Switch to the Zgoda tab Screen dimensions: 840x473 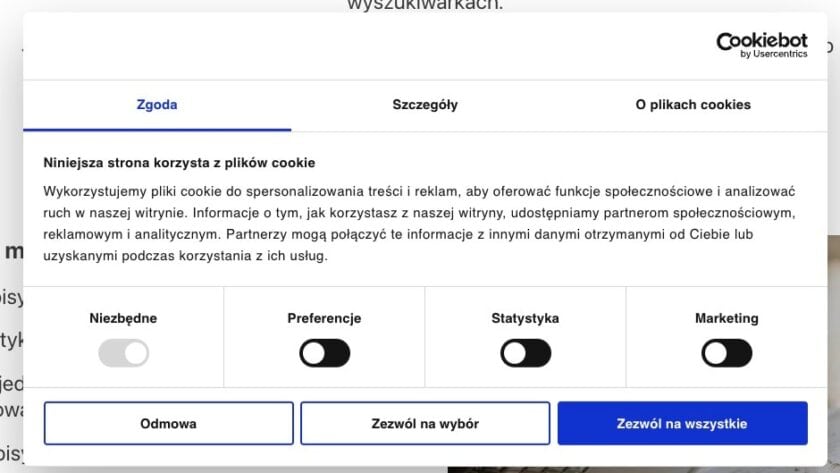click(157, 105)
